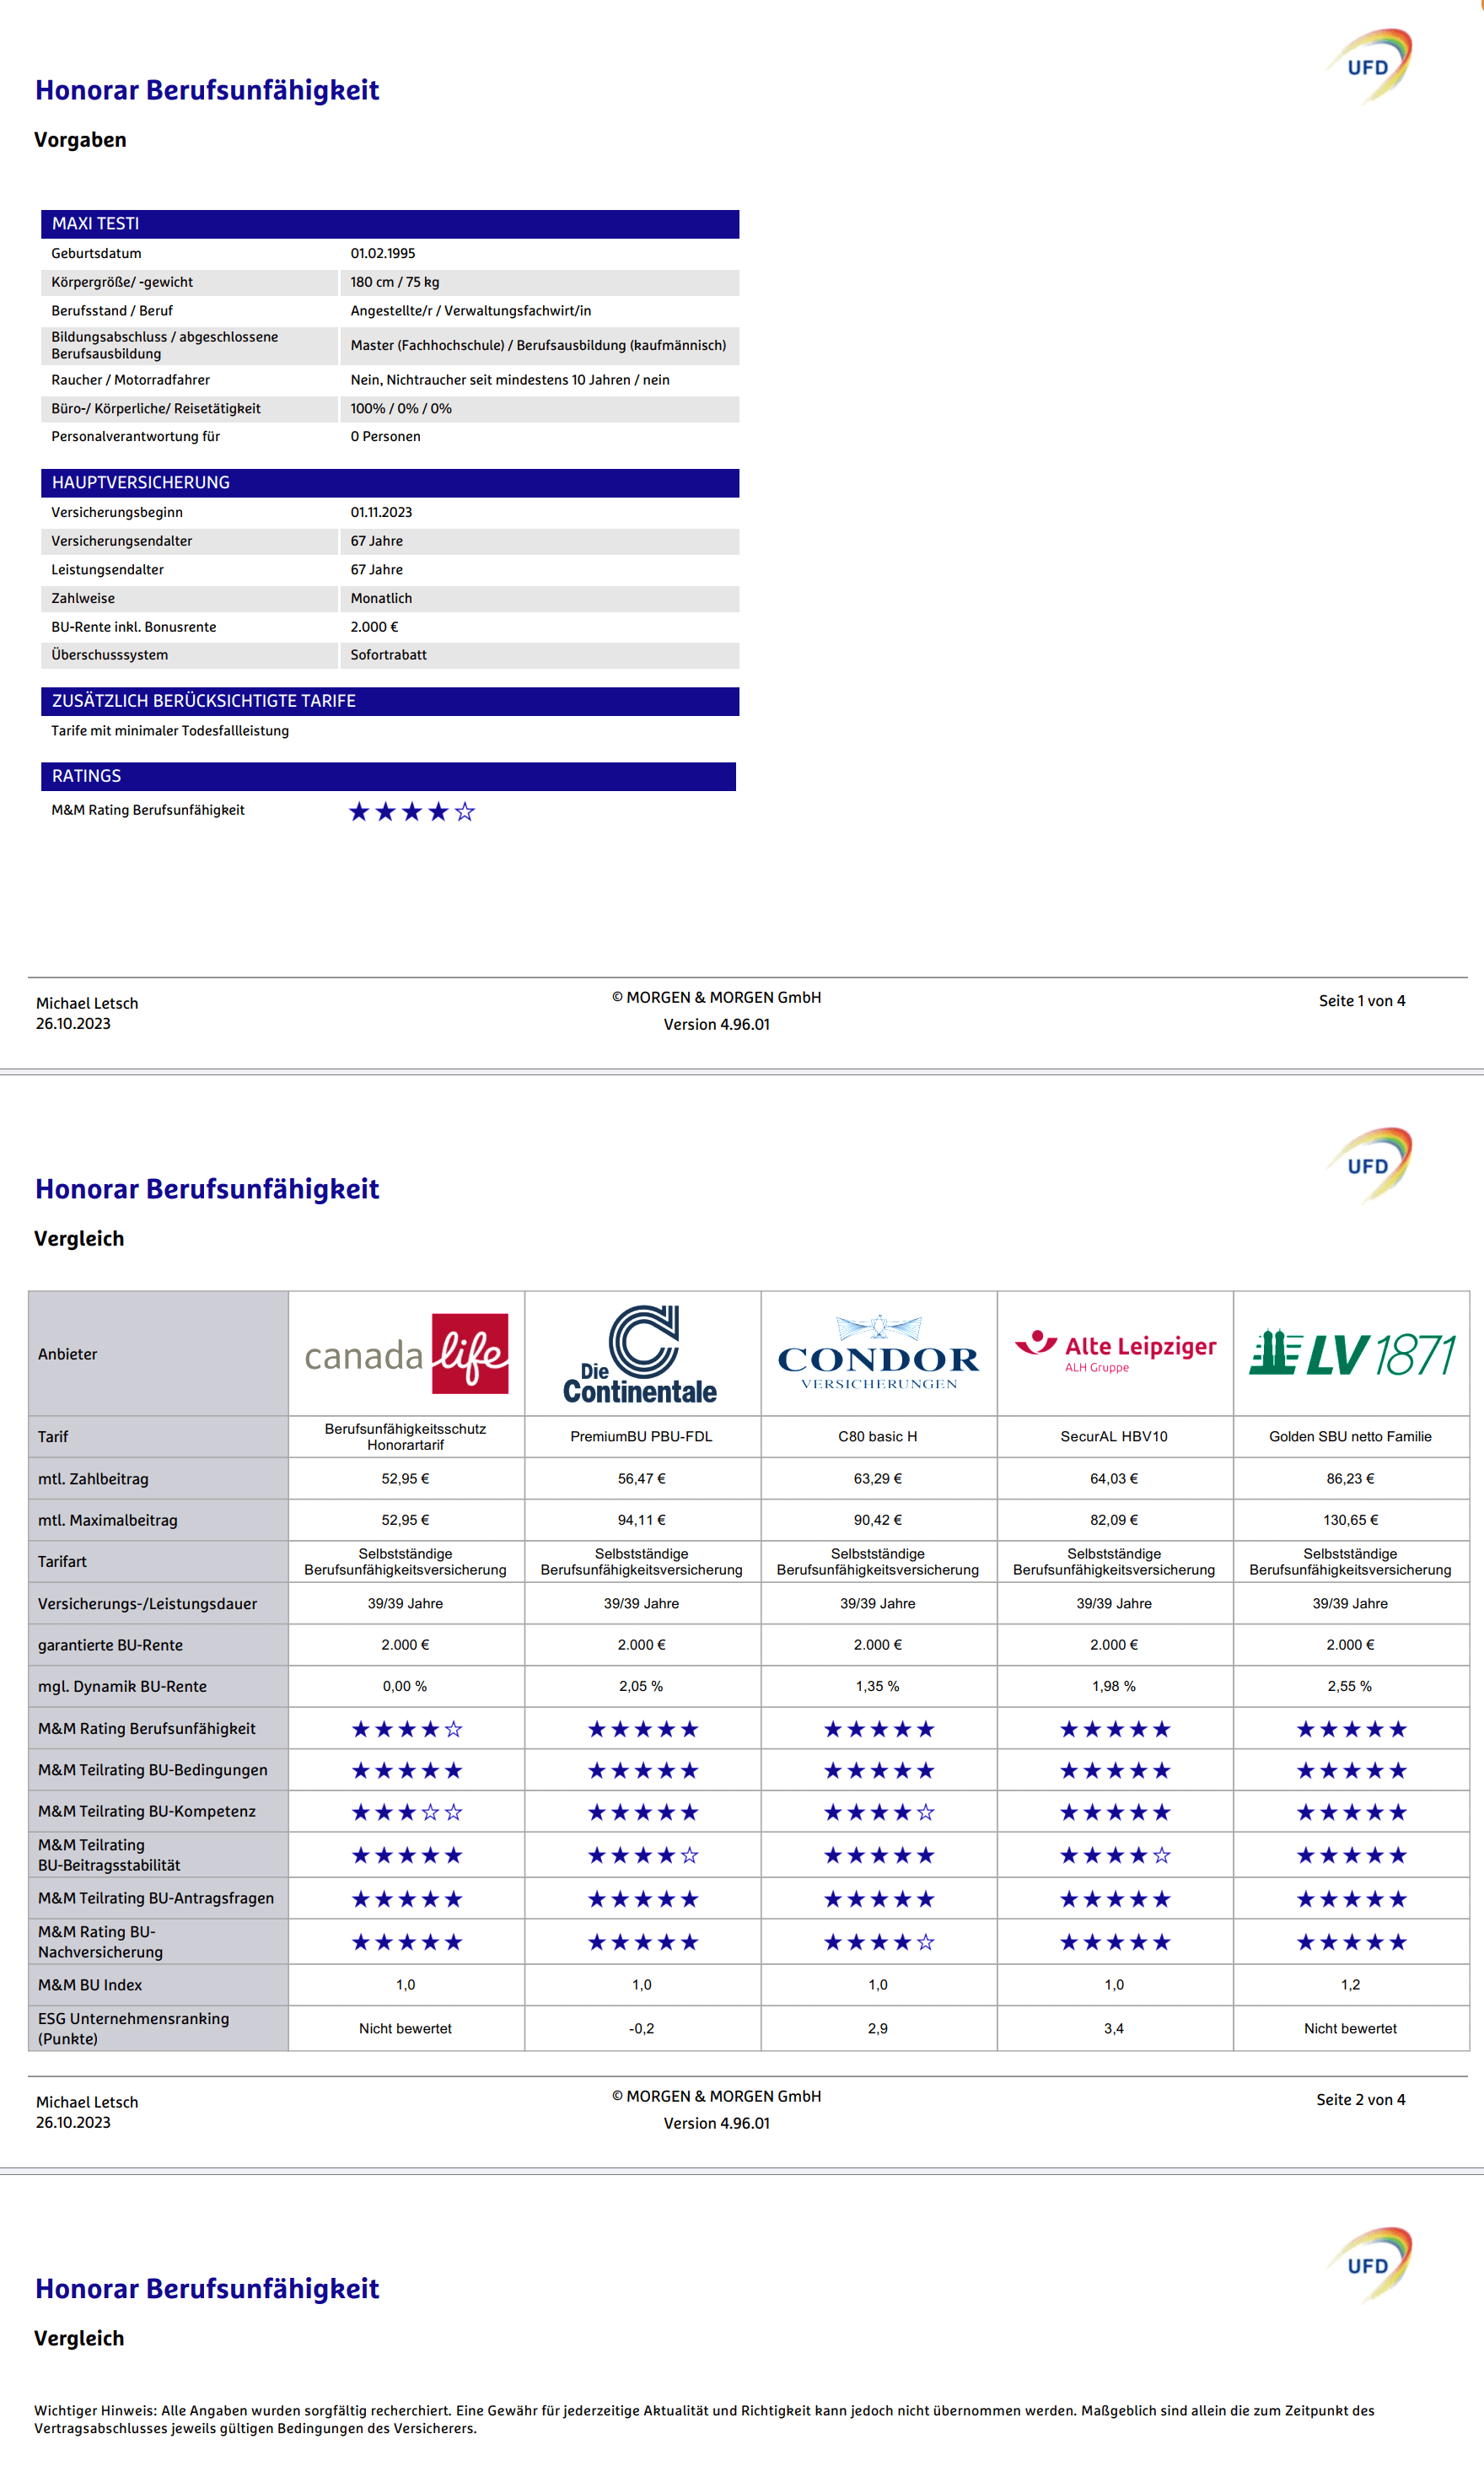Click the HAUPTVERSICHERUNG section header
The height and width of the screenshot is (2466, 1484).
pos(390,483)
